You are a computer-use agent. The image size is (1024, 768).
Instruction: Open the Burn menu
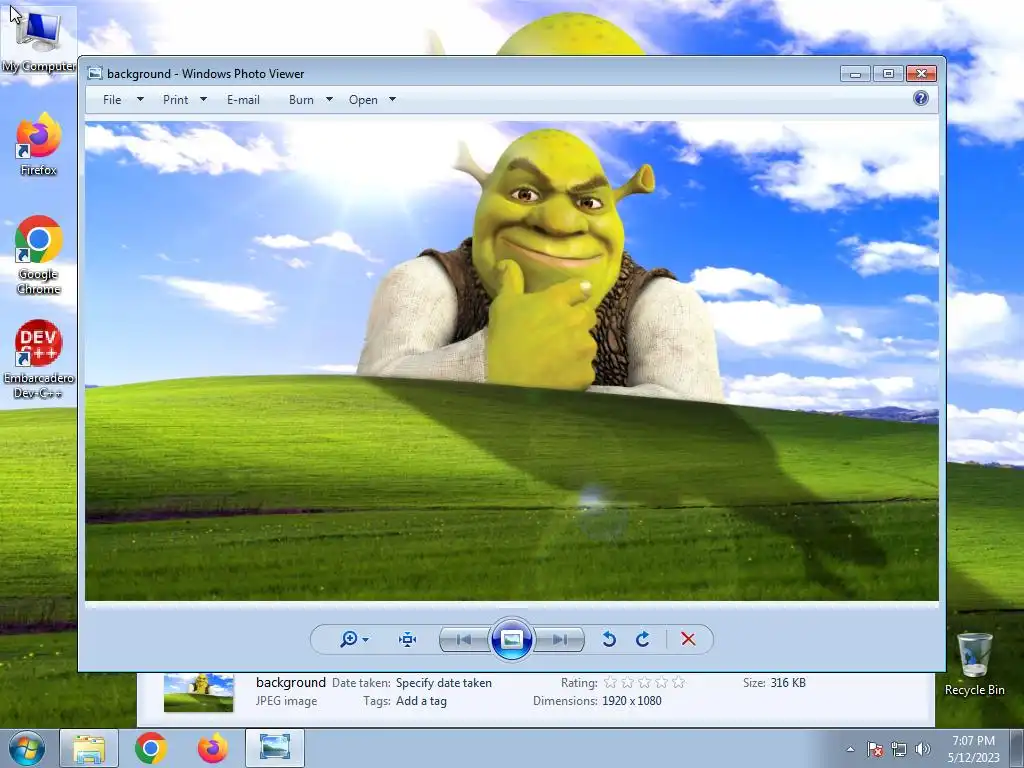click(301, 100)
